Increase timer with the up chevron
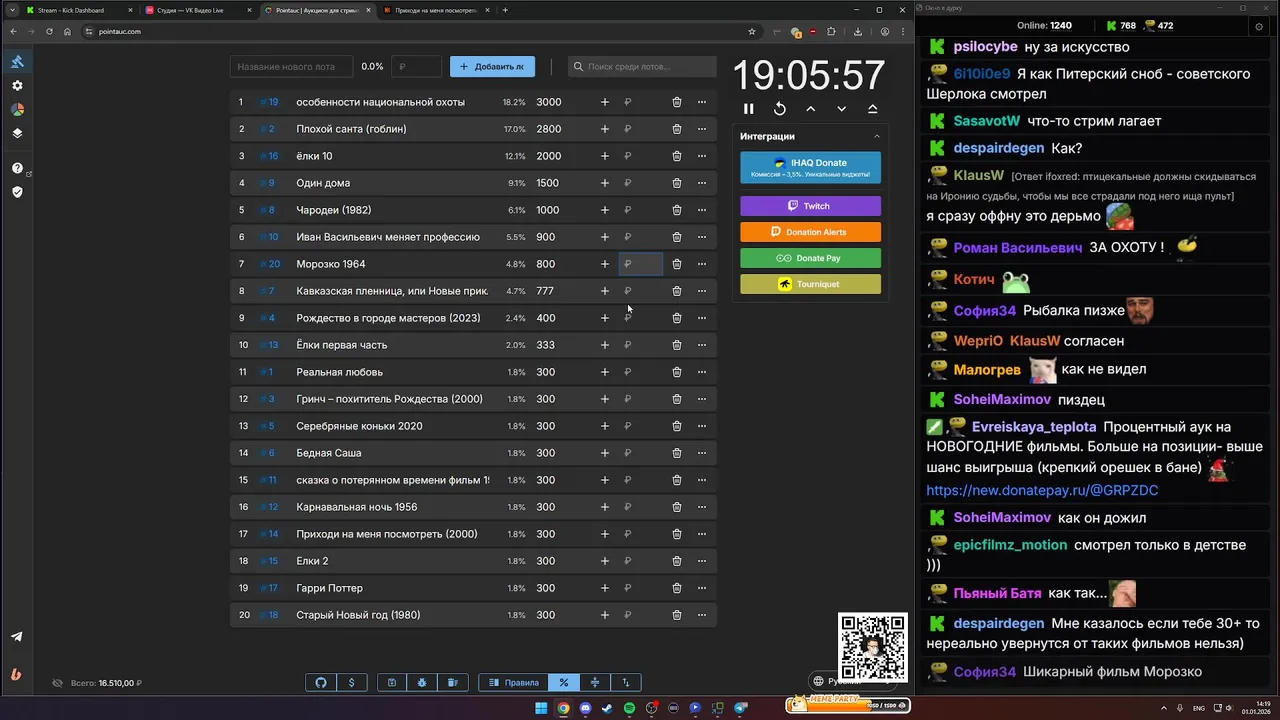 [811, 109]
